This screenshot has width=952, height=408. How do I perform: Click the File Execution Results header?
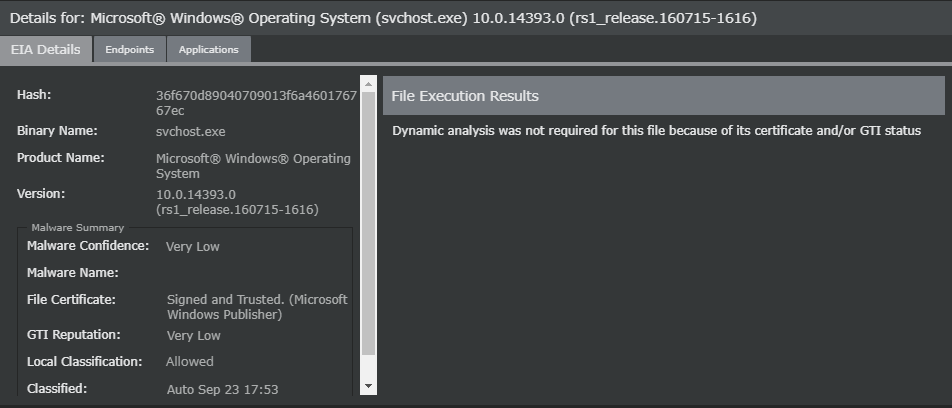(664, 96)
